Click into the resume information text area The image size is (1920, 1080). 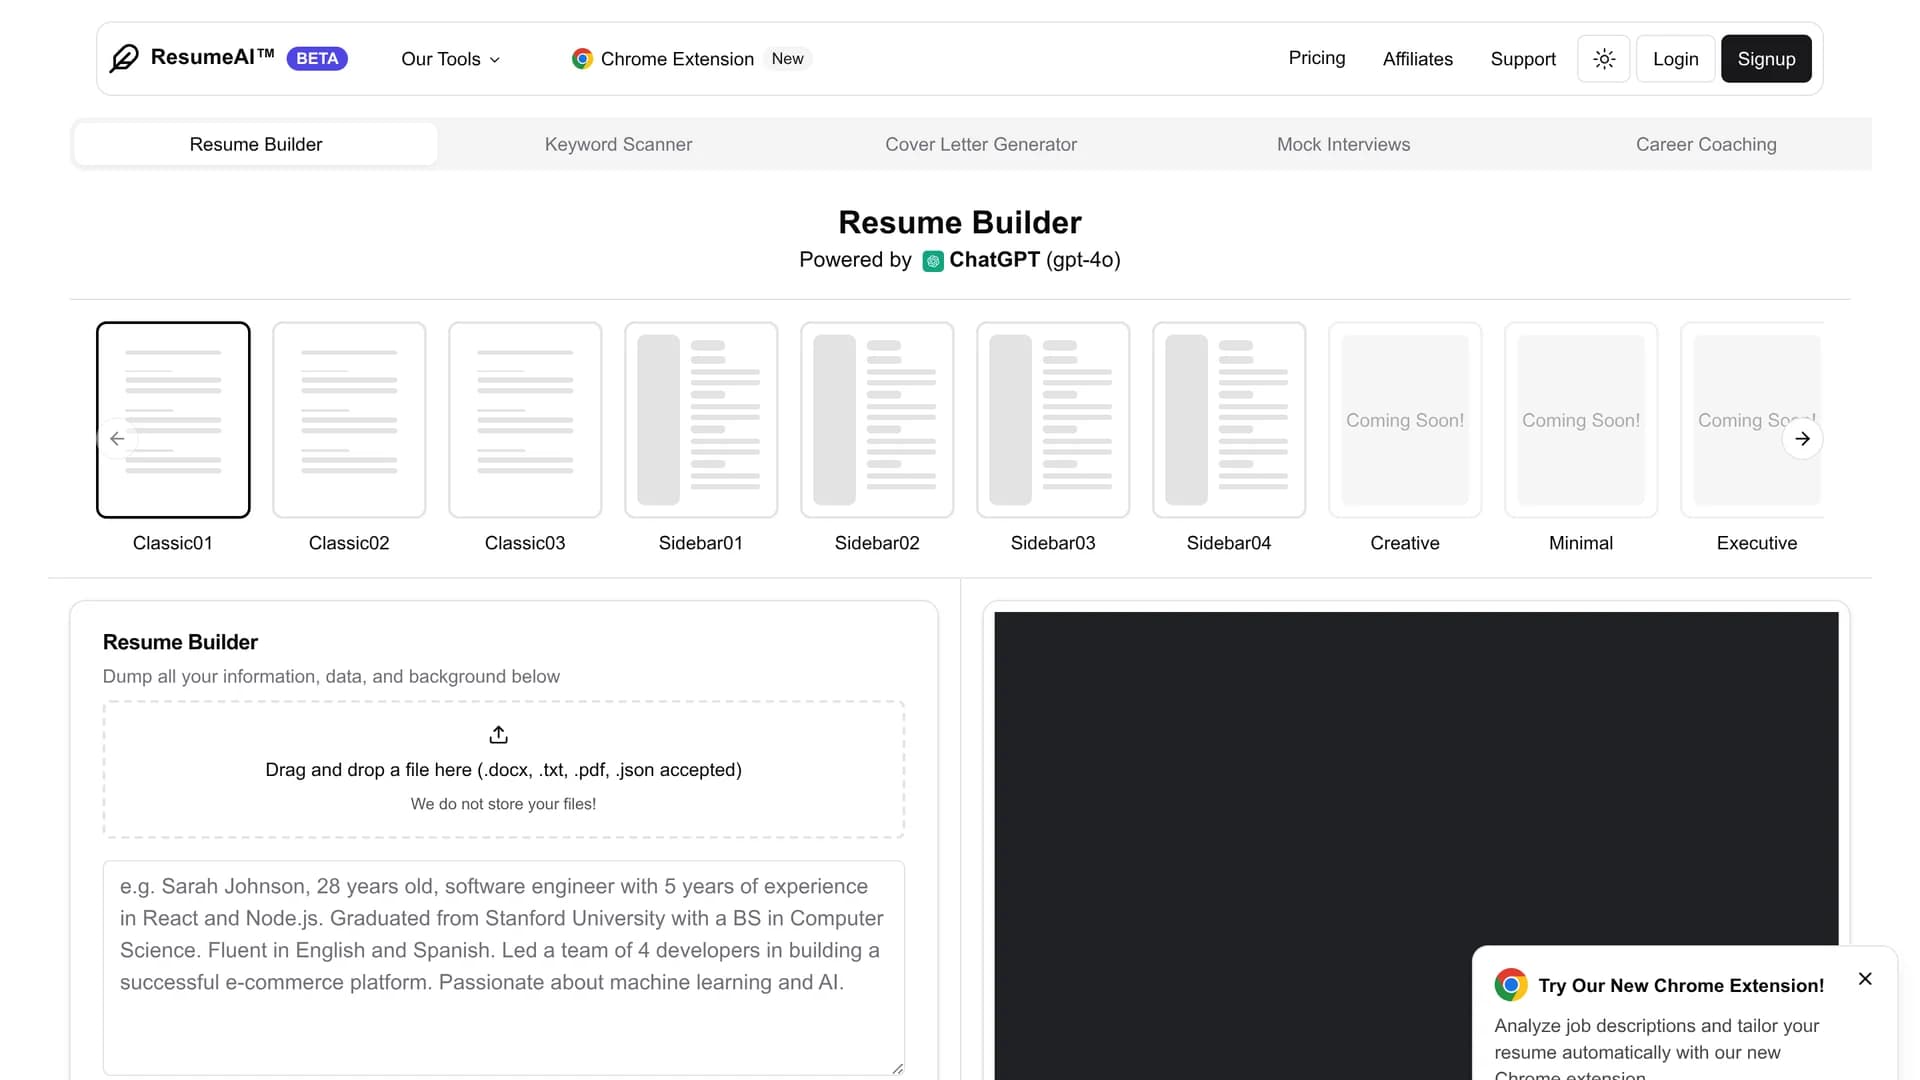(x=504, y=968)
